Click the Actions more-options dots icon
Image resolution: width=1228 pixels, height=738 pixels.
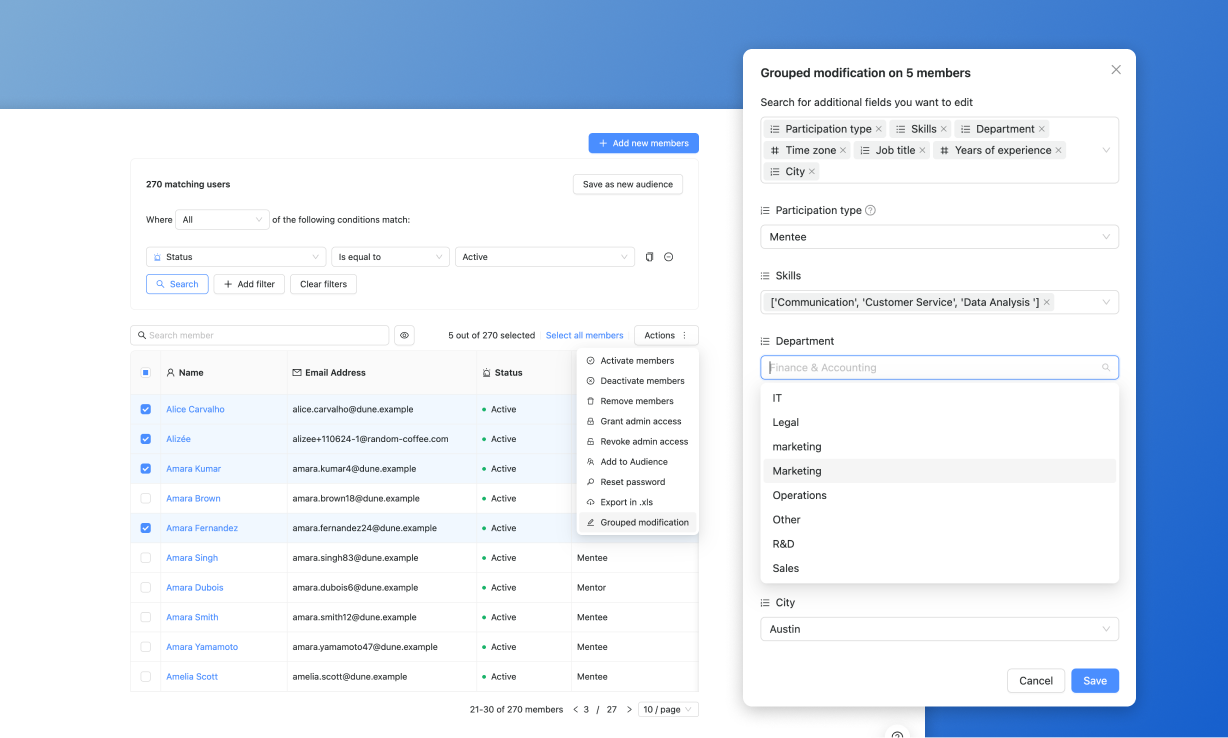click(x=685, y=336)
